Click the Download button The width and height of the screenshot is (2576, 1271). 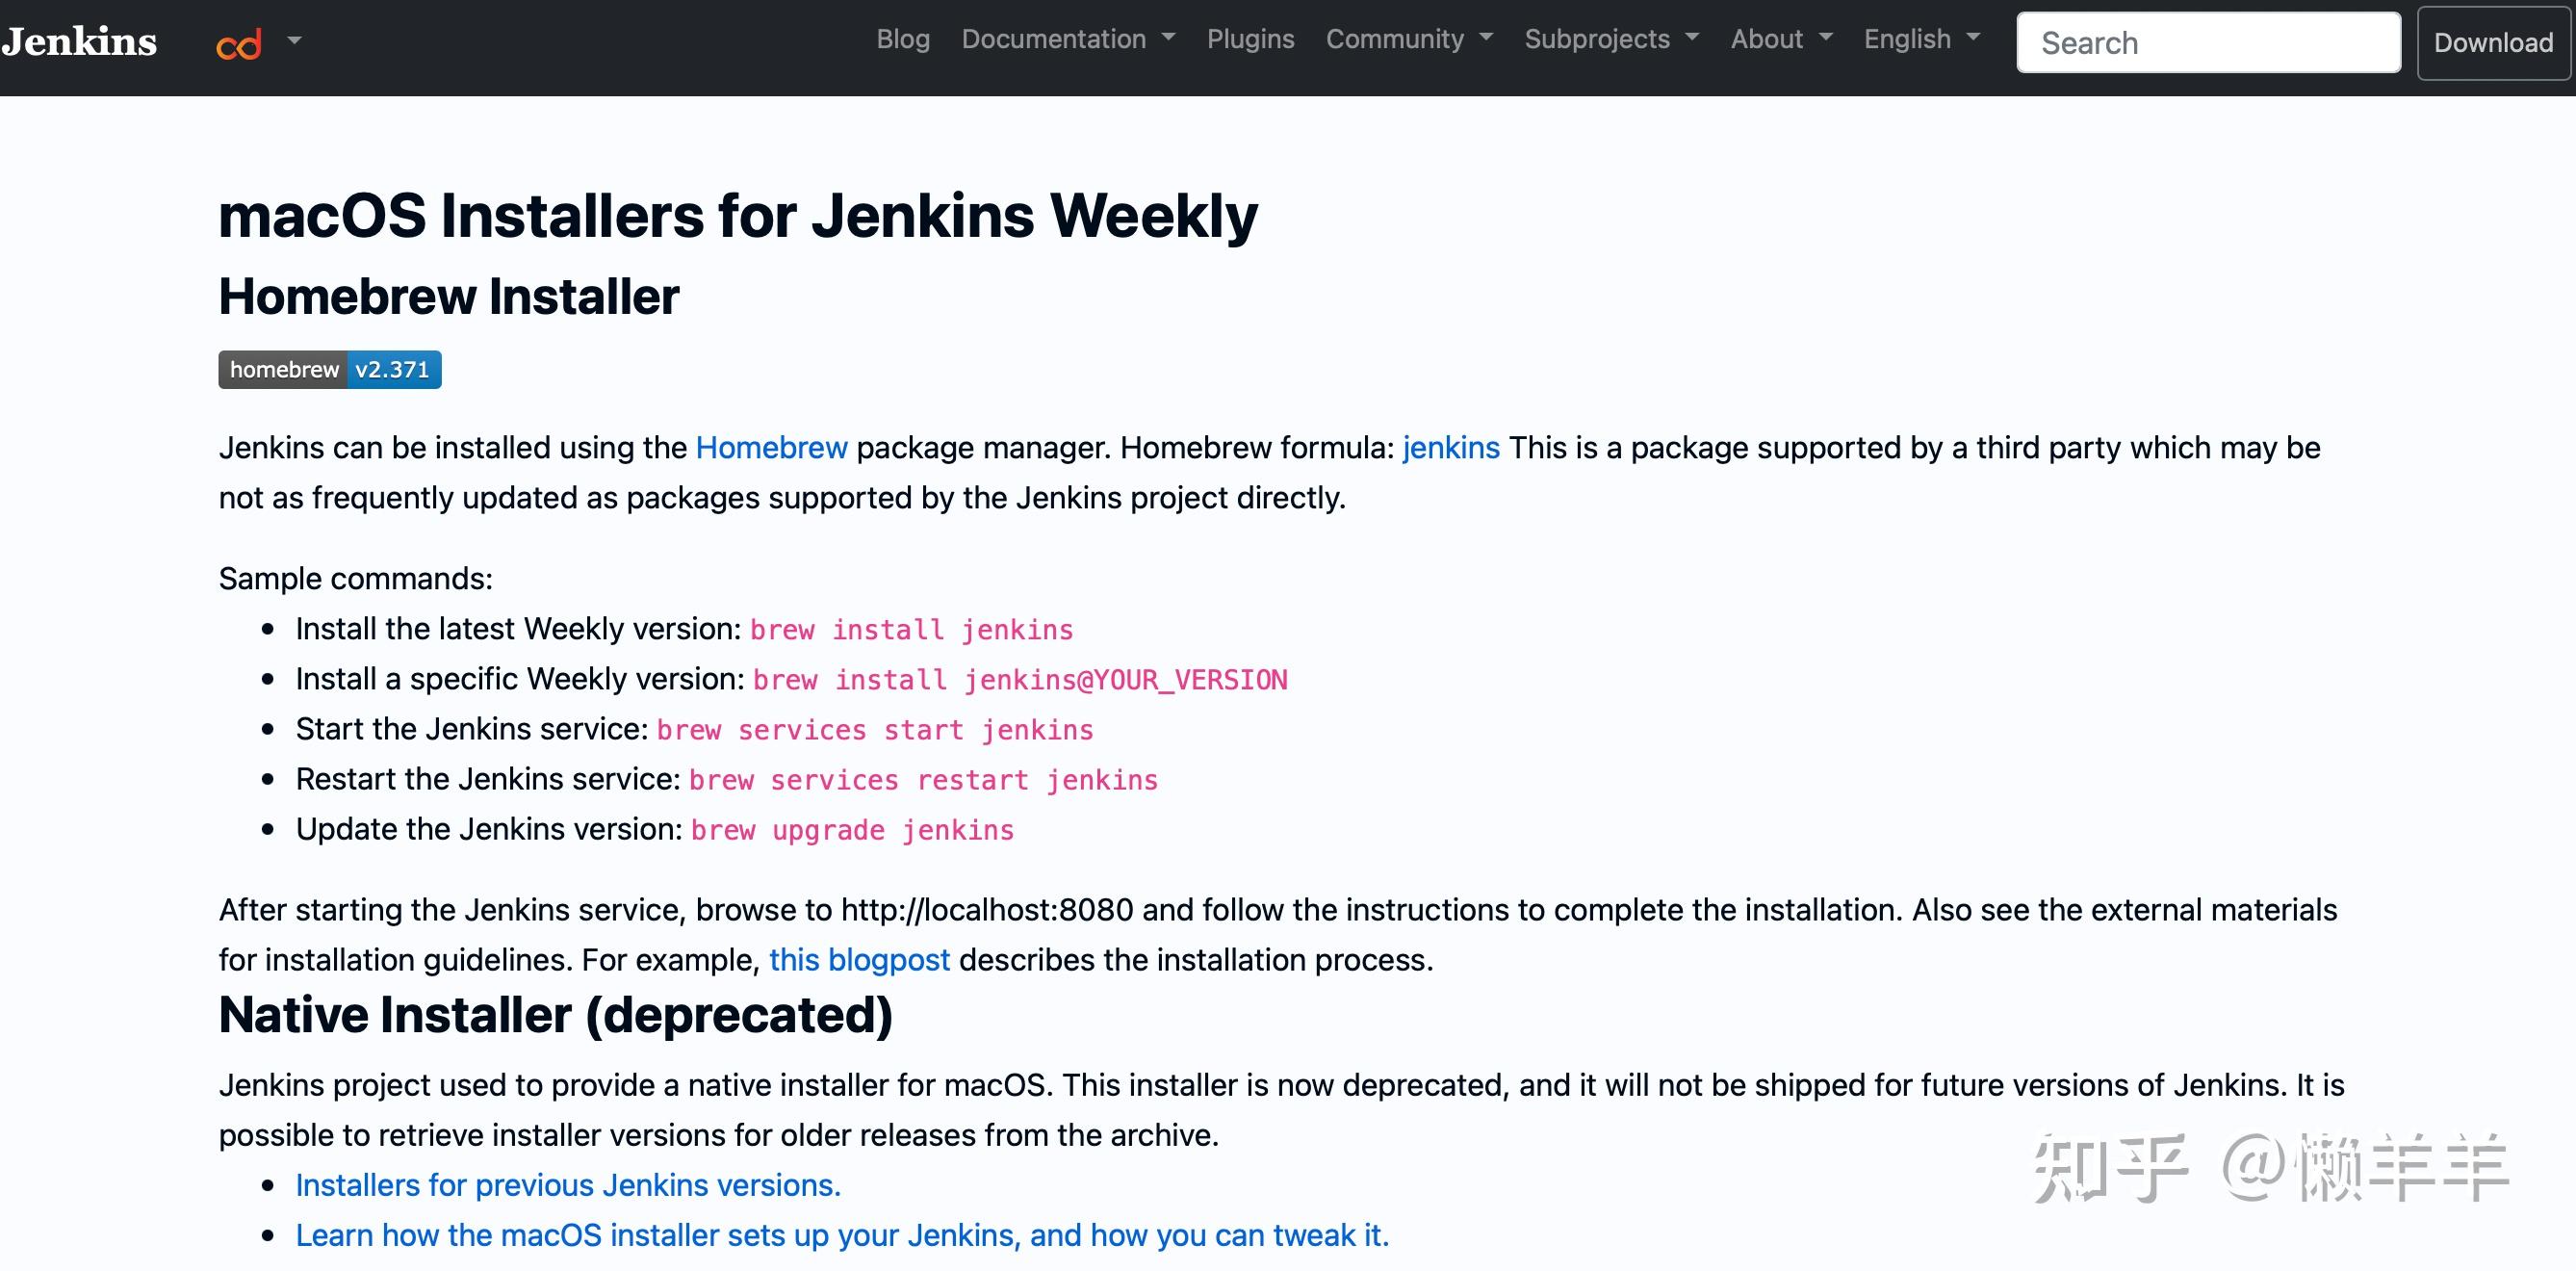2492,42
